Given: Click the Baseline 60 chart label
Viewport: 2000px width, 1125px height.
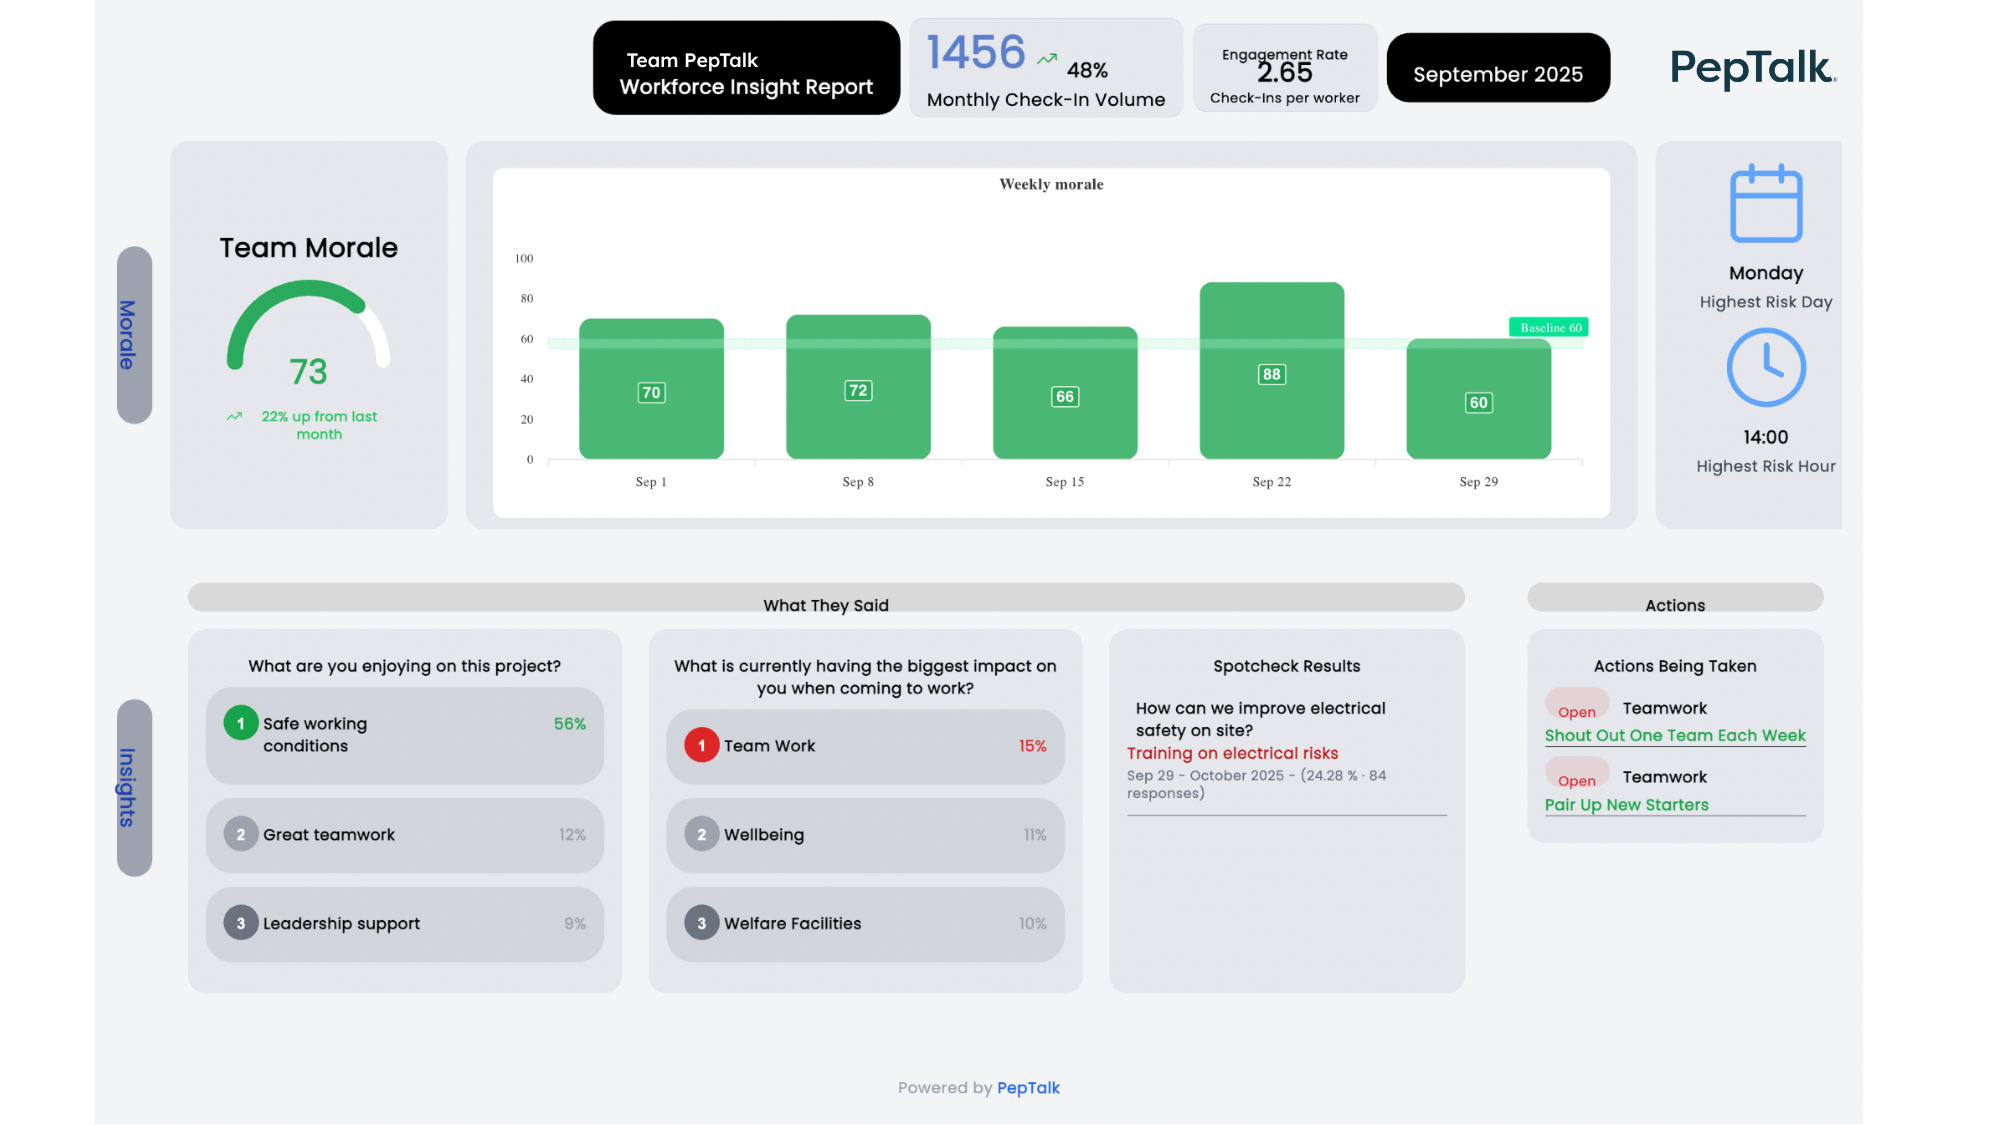Looking at the screenshot, I should pyautogui.click(x=1548, y=327).
